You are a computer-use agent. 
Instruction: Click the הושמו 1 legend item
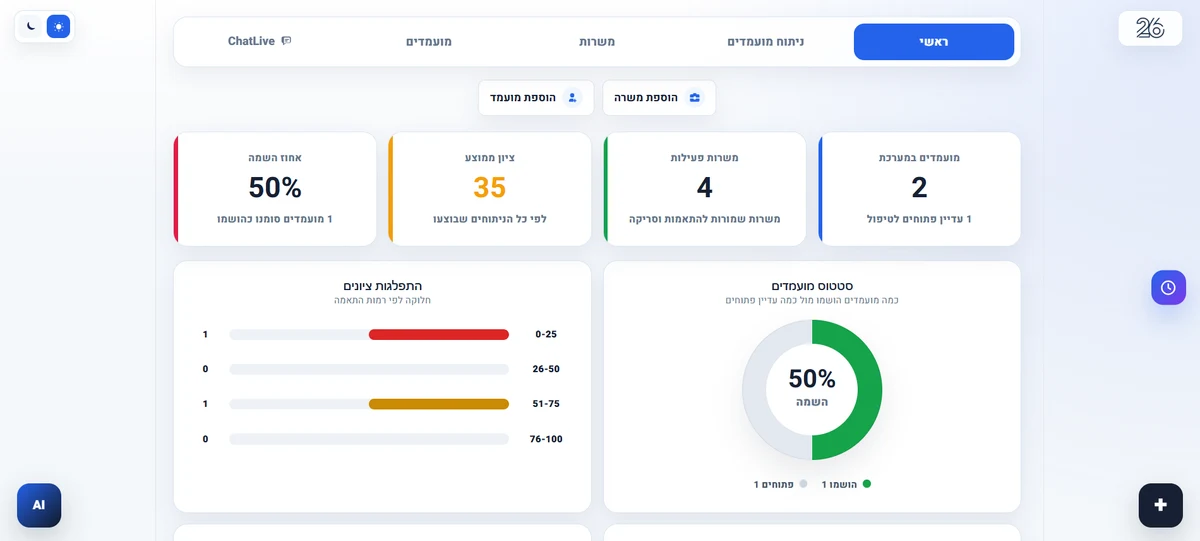tap(846, 484)
